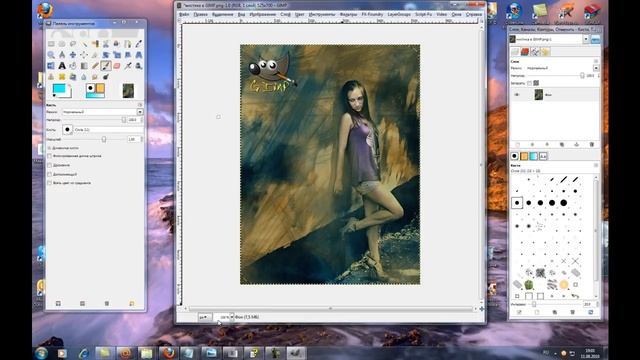Select the Paths tool
The image size is (640, 360).
click(128, 44)
